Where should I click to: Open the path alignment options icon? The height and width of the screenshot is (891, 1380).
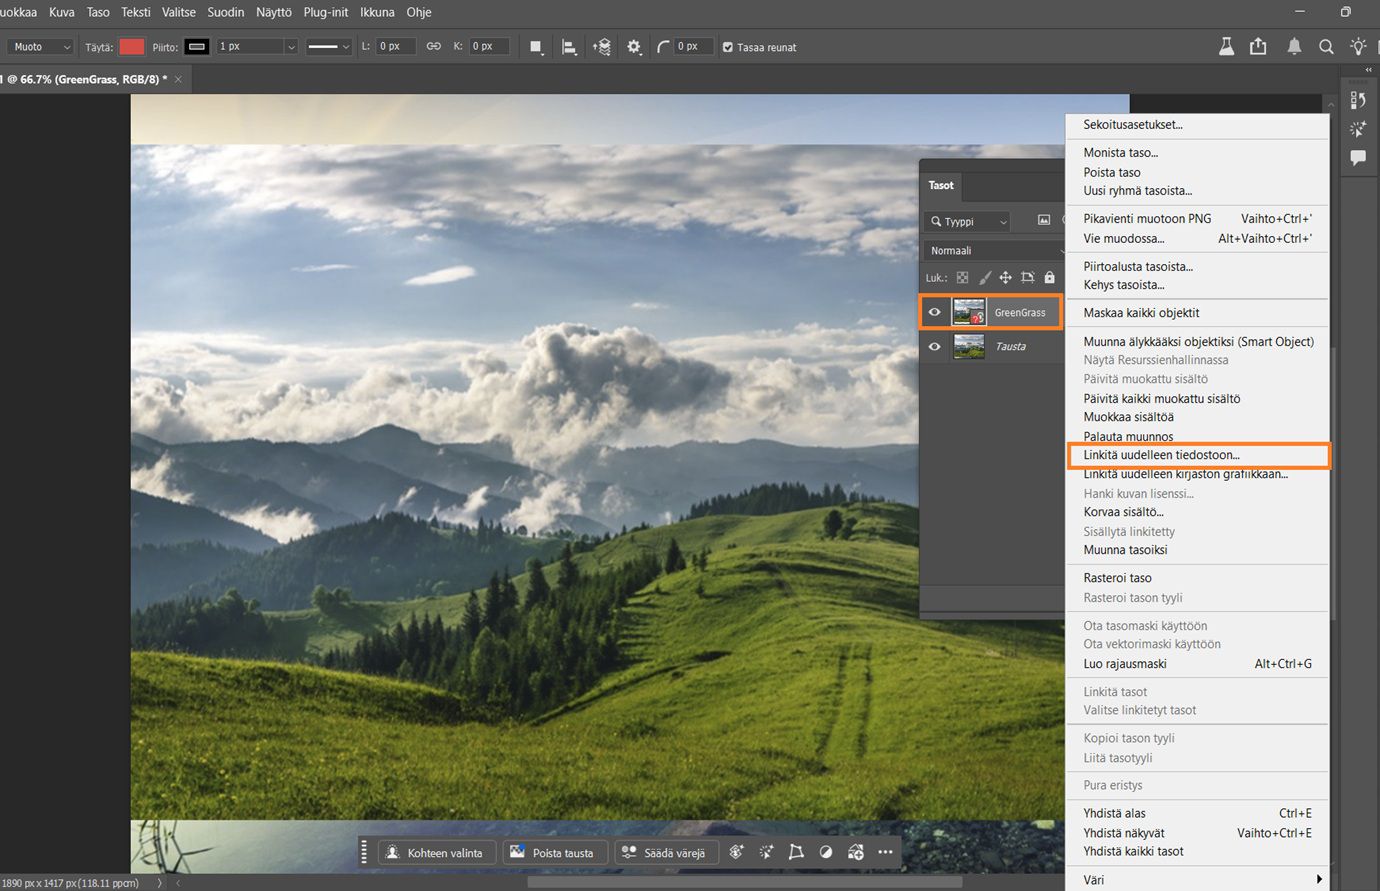[569, 47]
